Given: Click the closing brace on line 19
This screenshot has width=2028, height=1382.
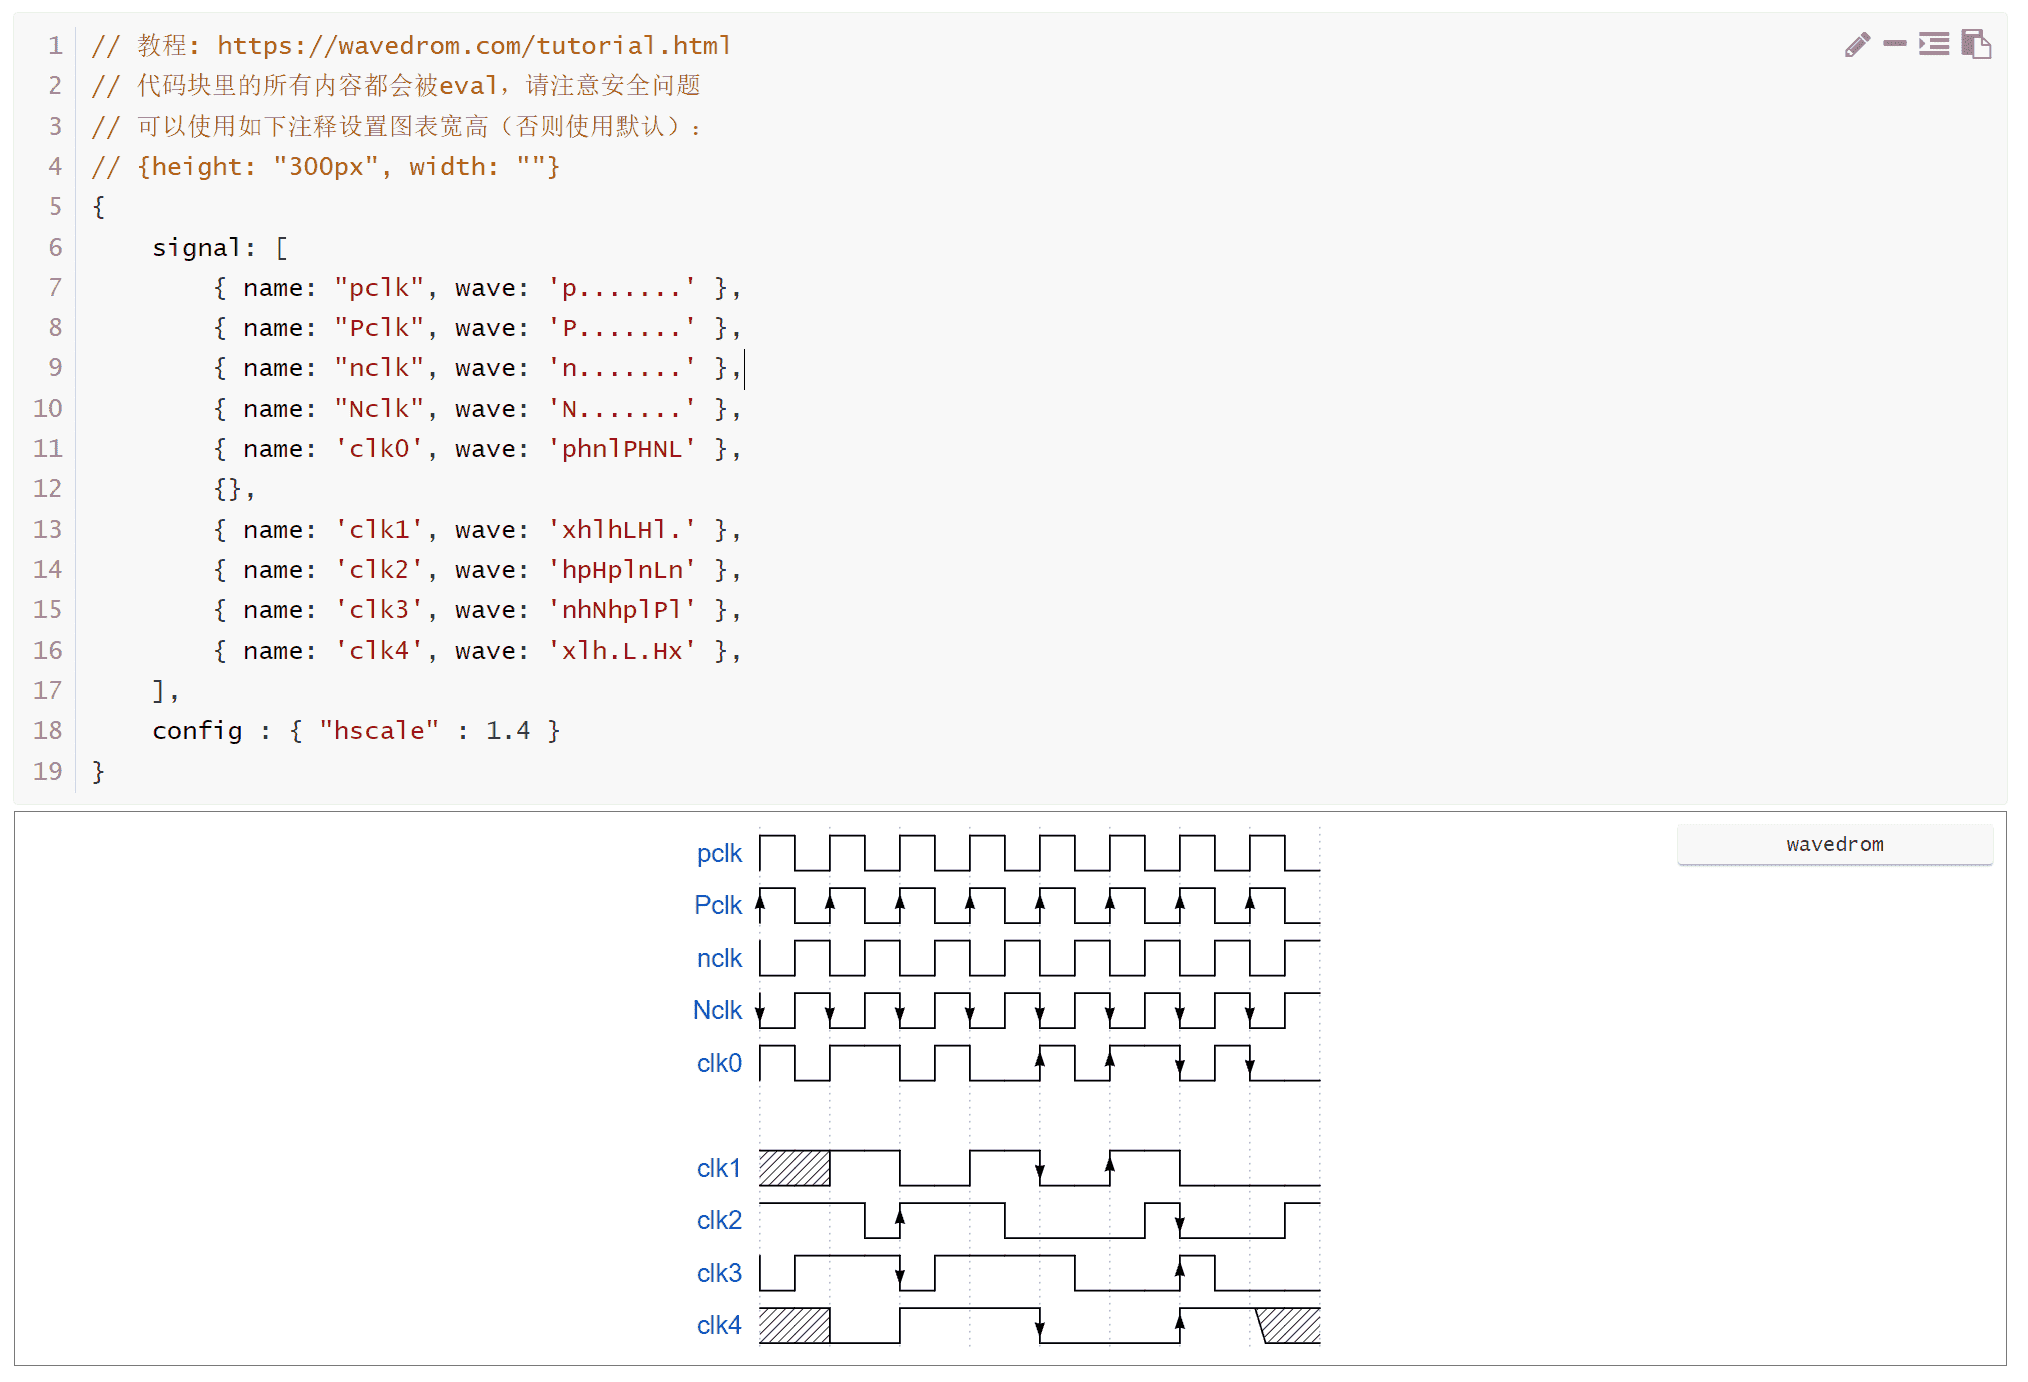Looking at the screenshot, I should pyautogui.click(x=98, y=771).
